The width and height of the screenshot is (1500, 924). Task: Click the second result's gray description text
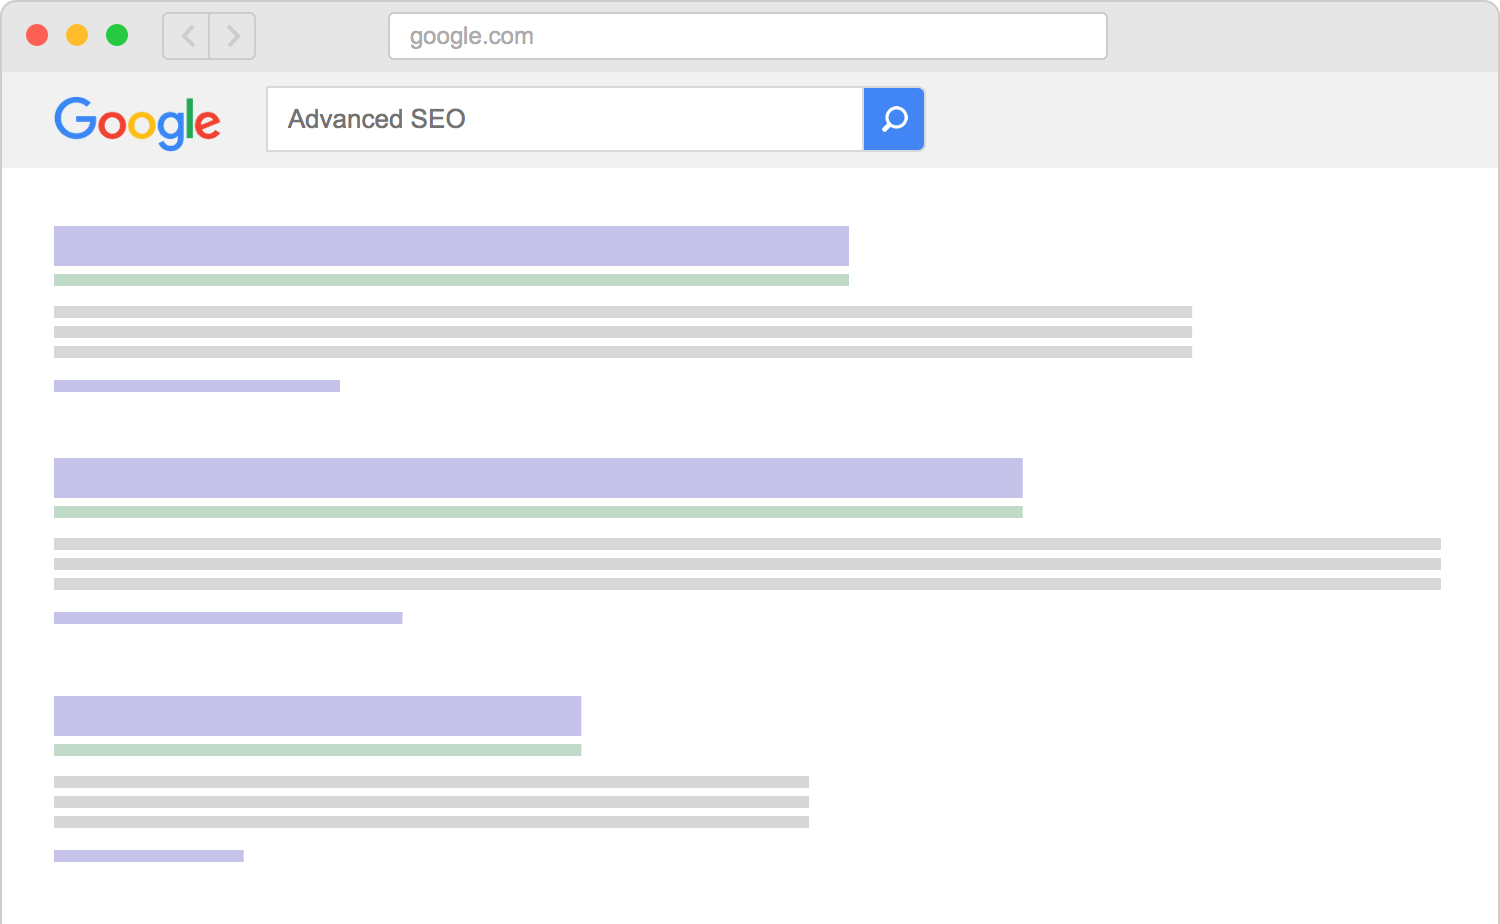[747, 564]
